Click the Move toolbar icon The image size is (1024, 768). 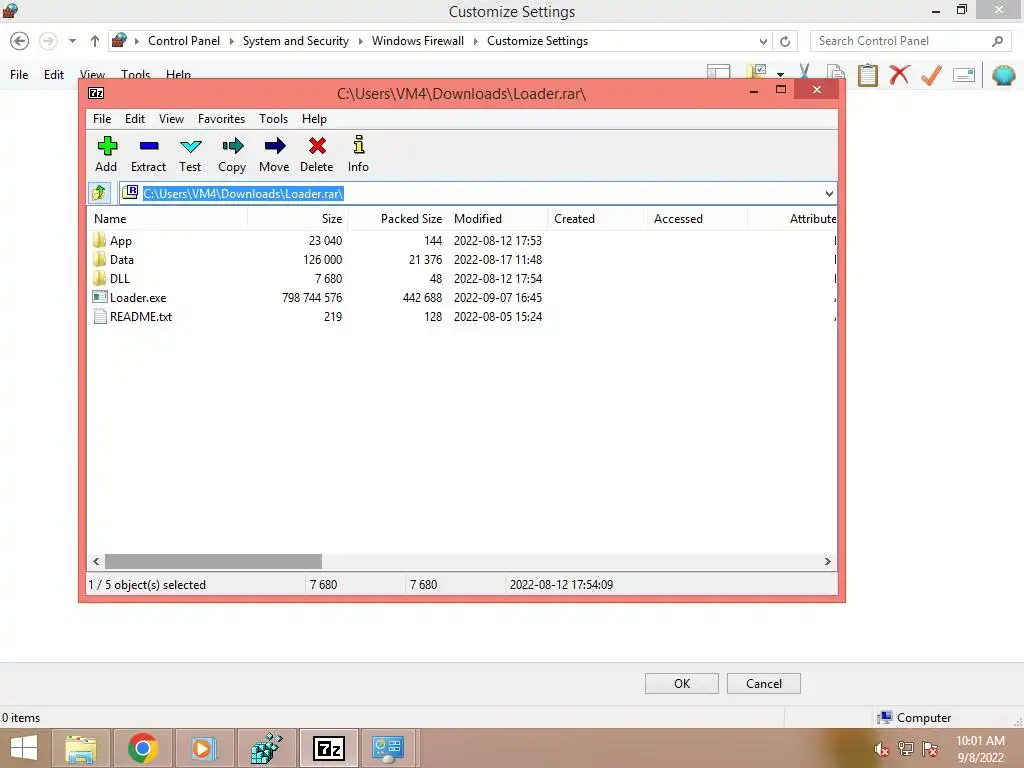[274, 146]
